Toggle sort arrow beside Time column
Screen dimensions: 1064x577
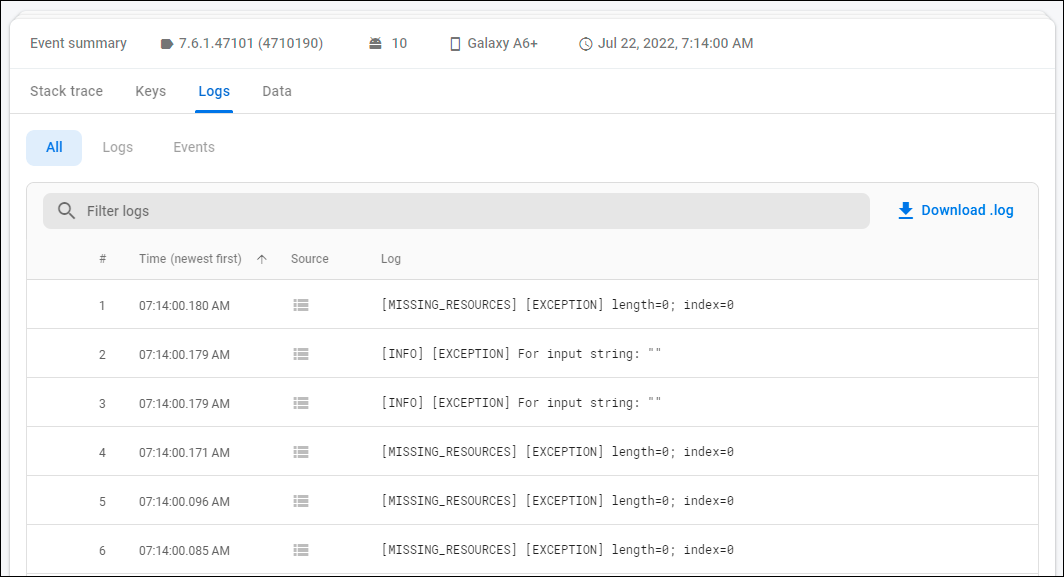coord(262,259)
